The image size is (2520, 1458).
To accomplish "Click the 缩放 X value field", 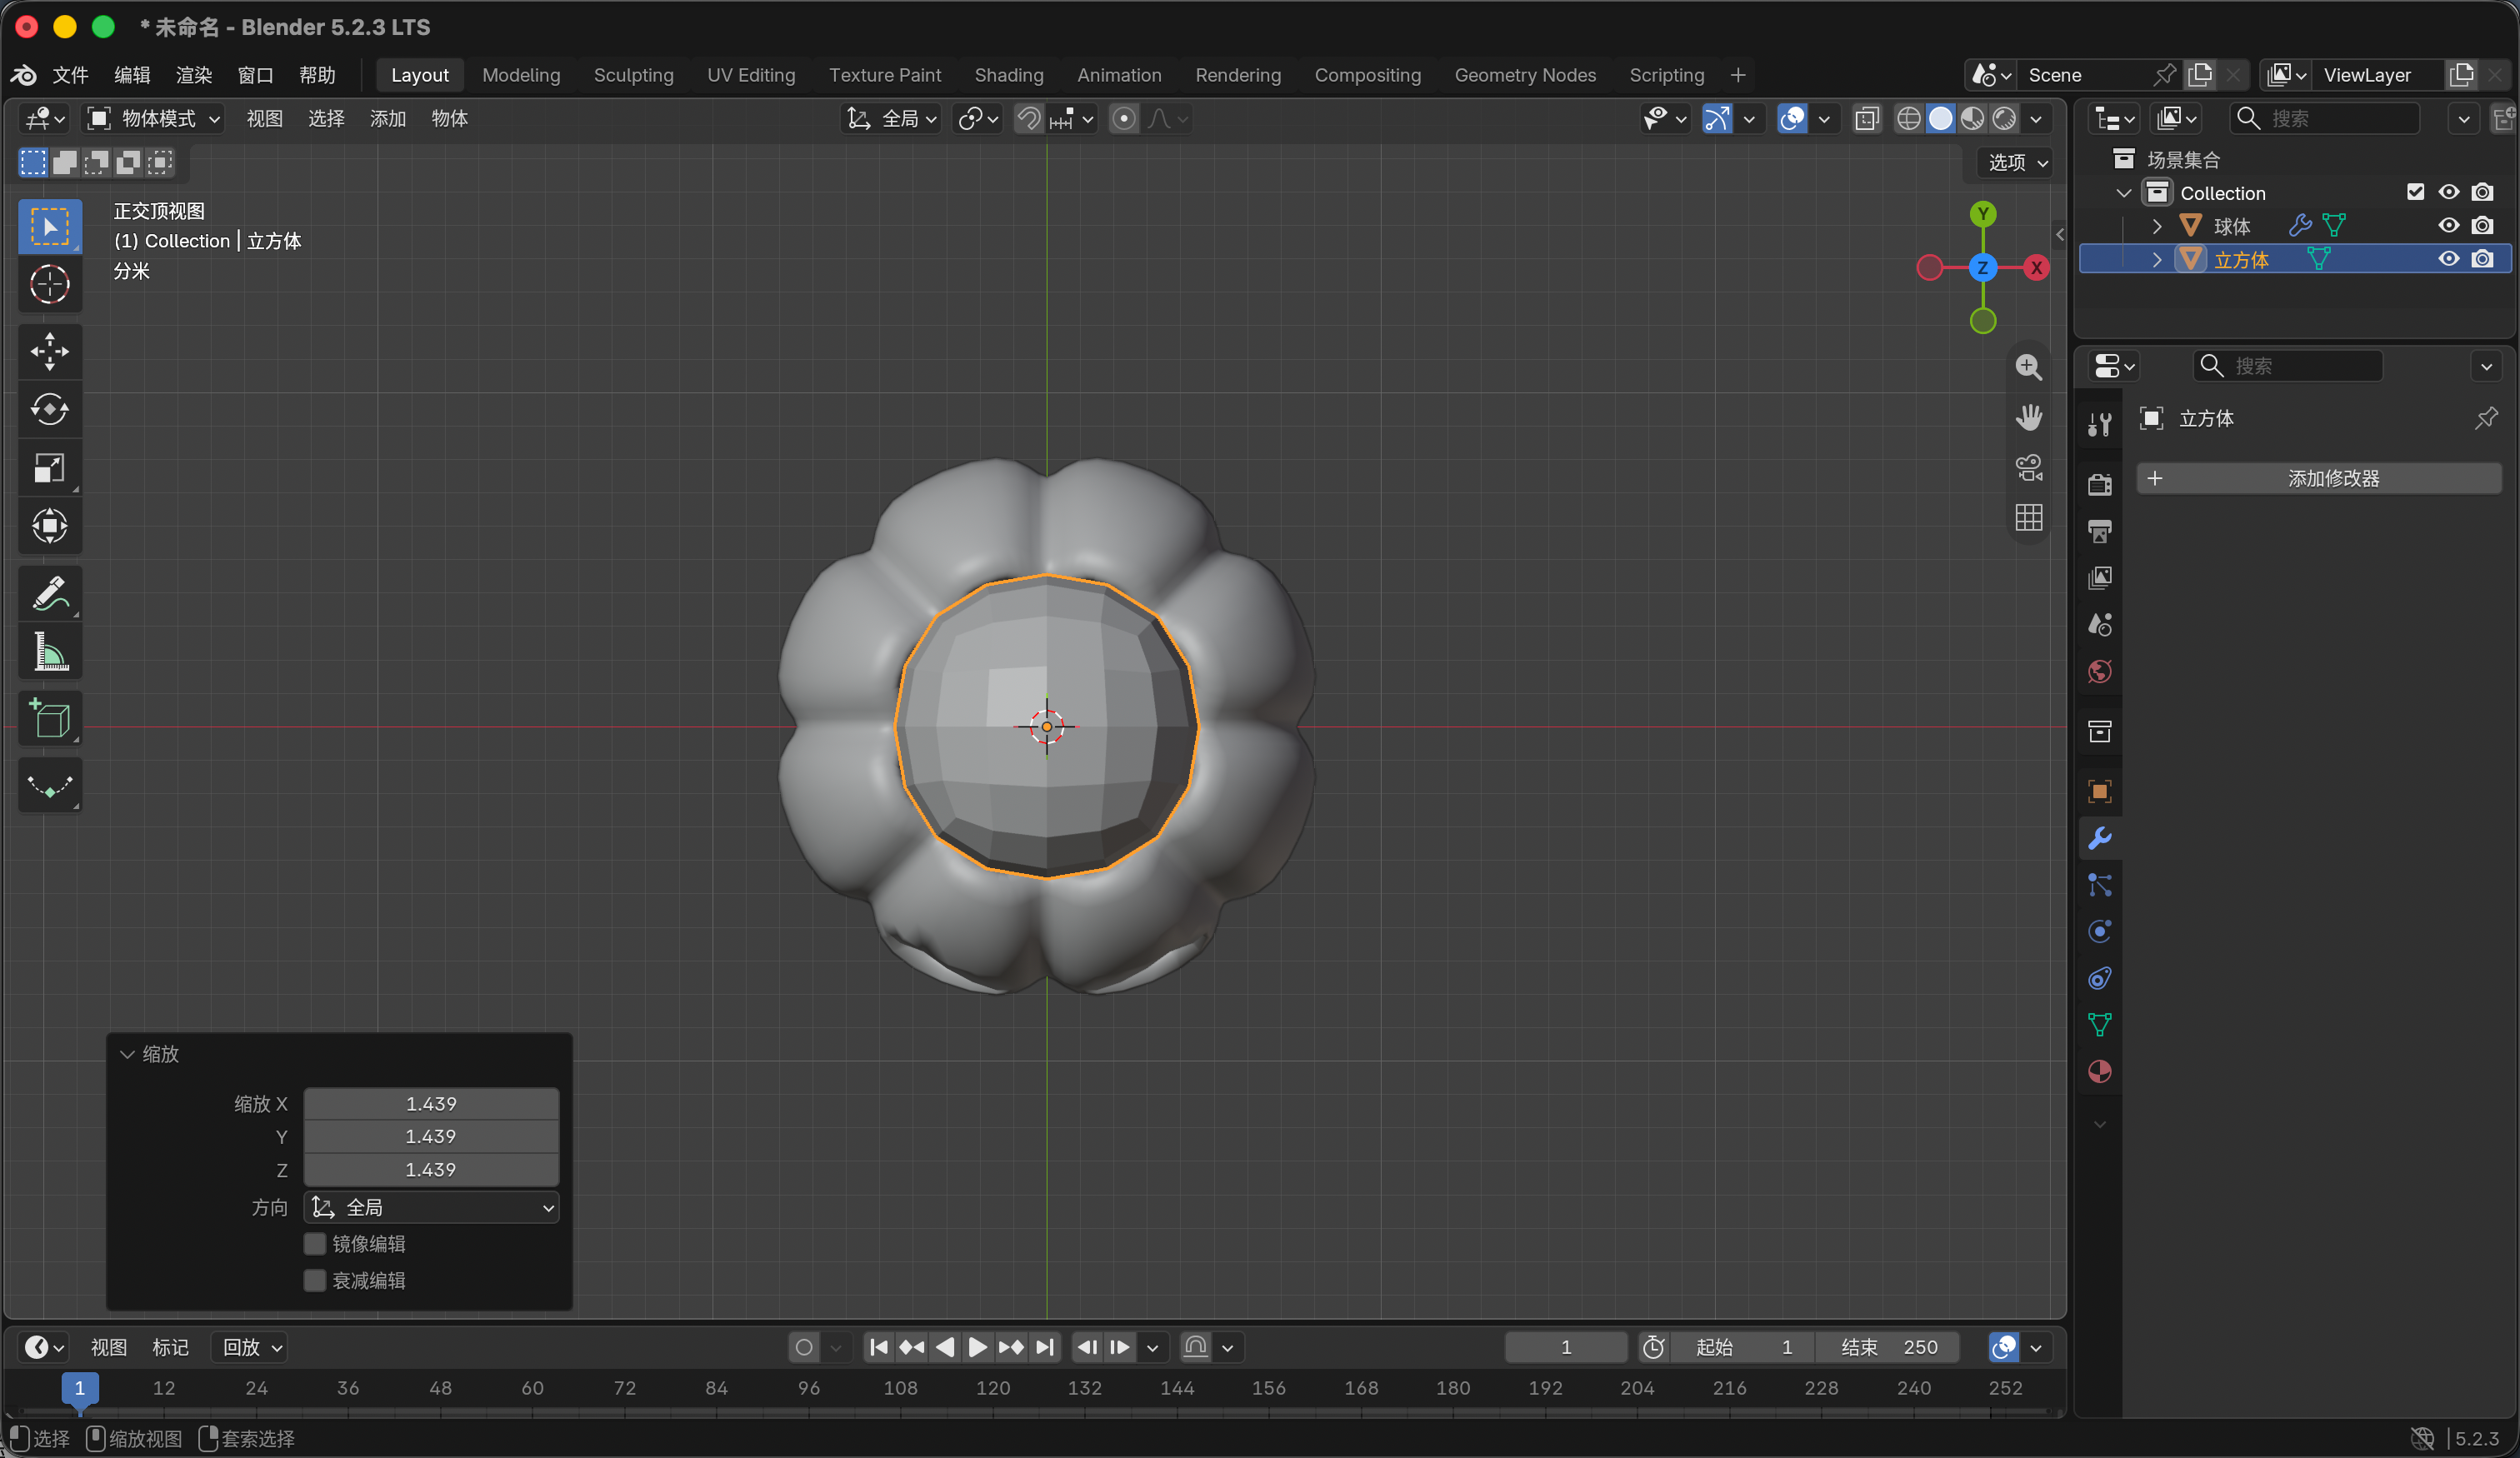I will [x=431, y=1104].
